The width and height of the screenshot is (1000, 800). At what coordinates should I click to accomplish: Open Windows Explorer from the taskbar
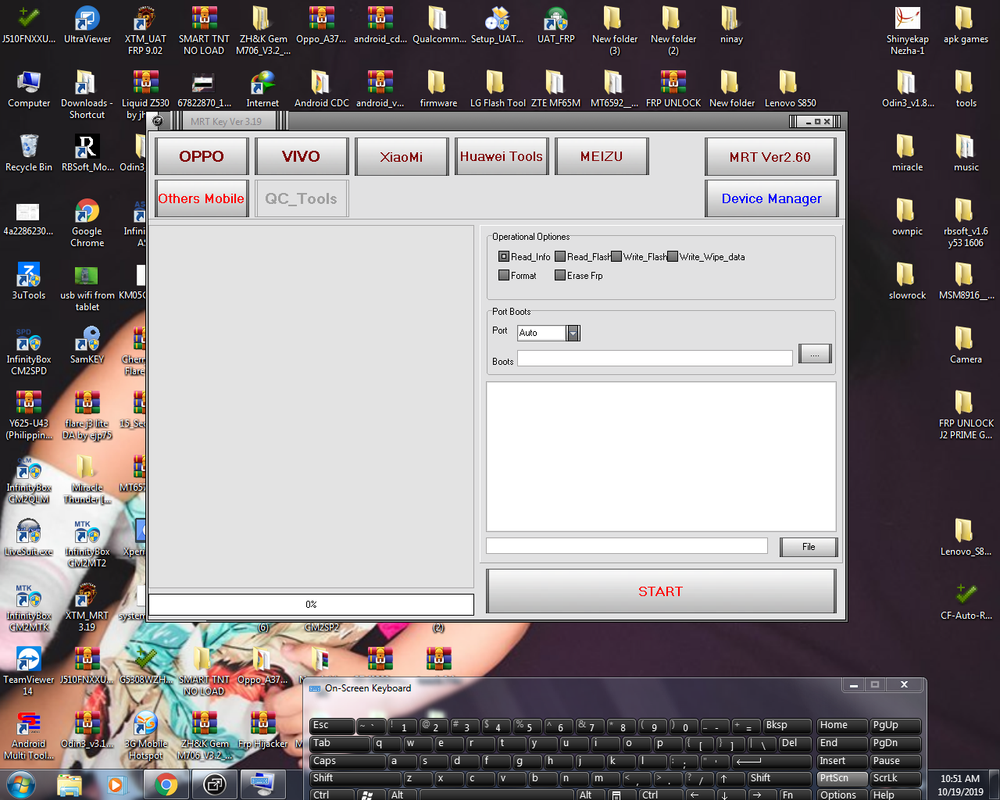(69, 785)
